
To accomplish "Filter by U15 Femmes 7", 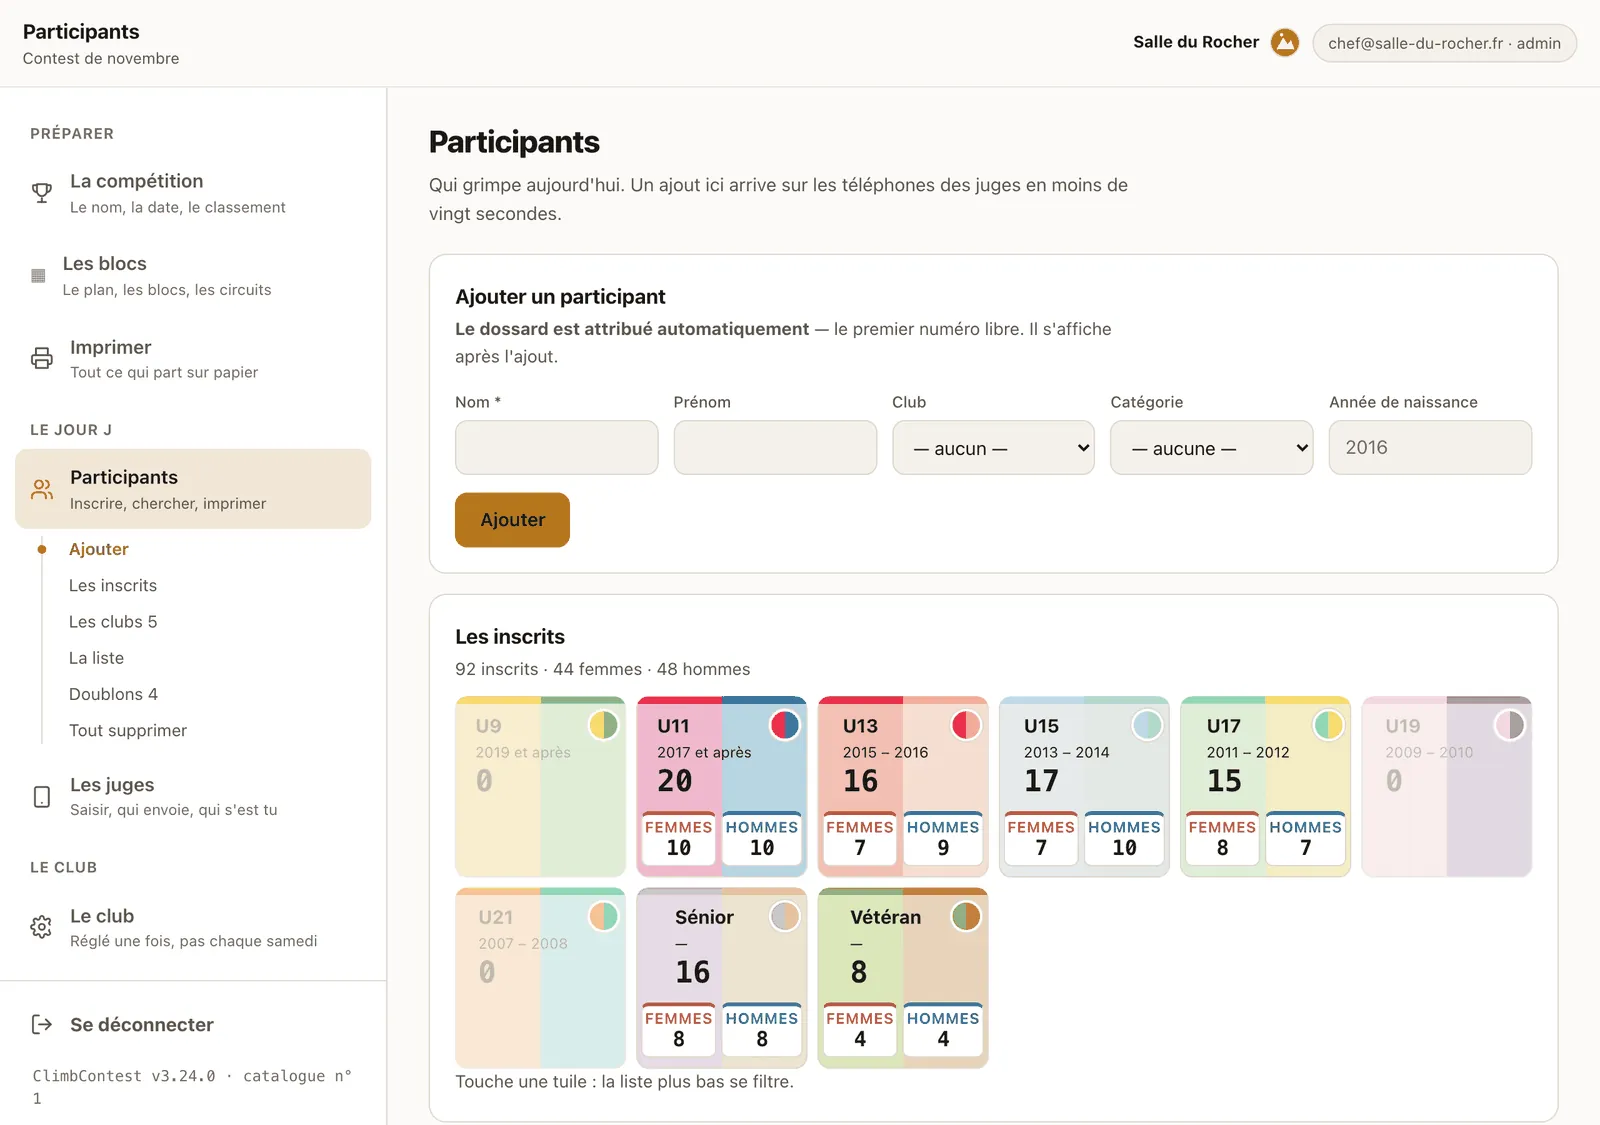I will click(x=1041, y=838).
